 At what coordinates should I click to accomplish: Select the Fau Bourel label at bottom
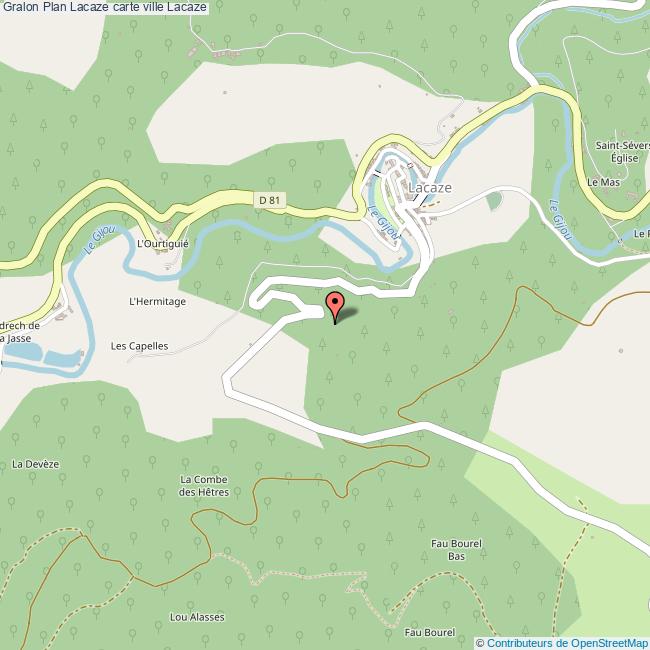[430, 633]
